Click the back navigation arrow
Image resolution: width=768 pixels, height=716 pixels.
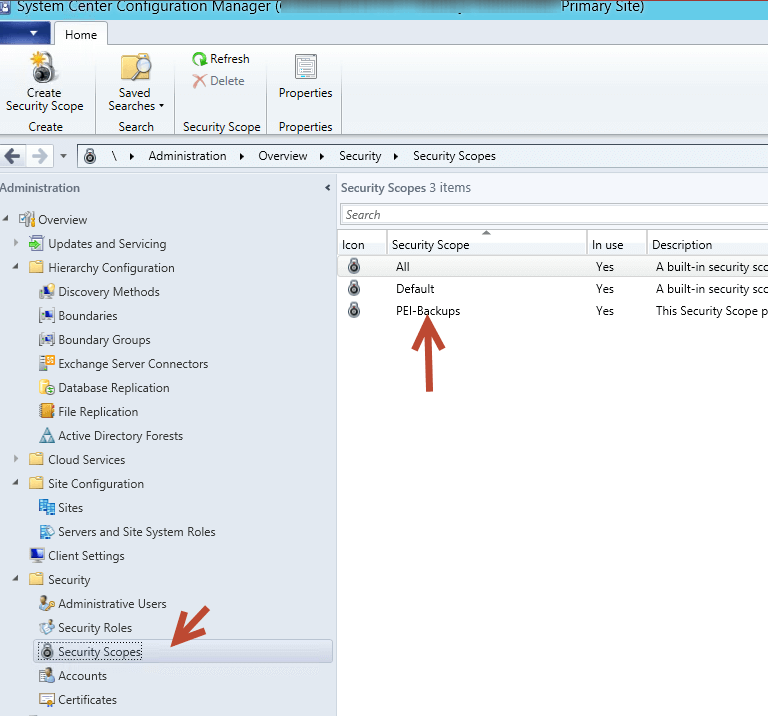[12, 156]
